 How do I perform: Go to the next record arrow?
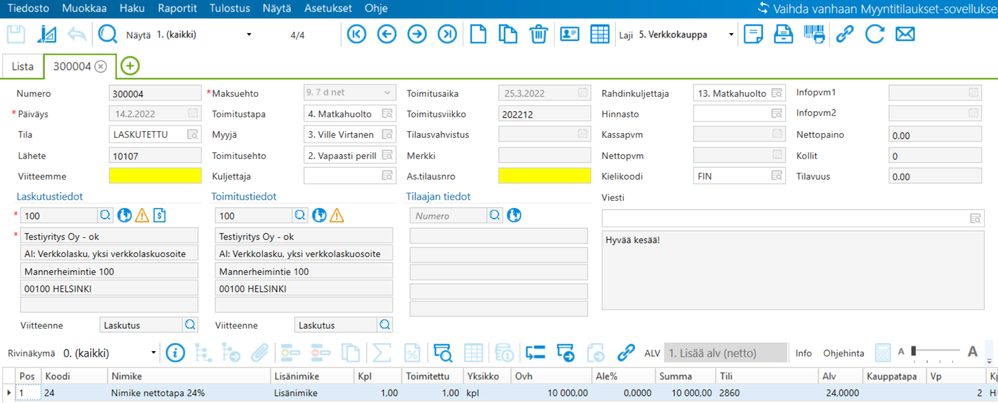(x=417, y=35)
